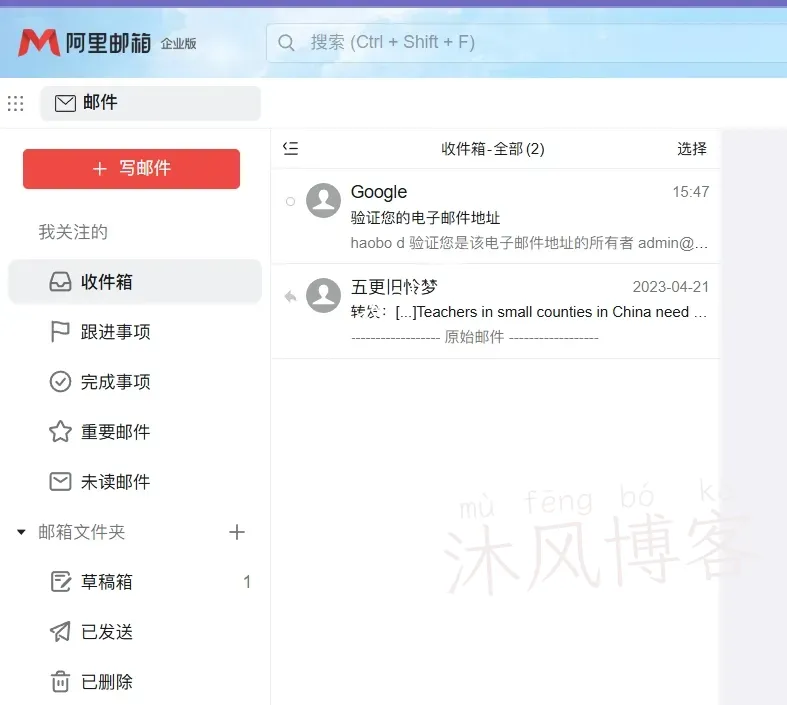Collapse the 邮箱文件夹 section arrow
This screenshot has height=705, width=787.
click(21, 533)
